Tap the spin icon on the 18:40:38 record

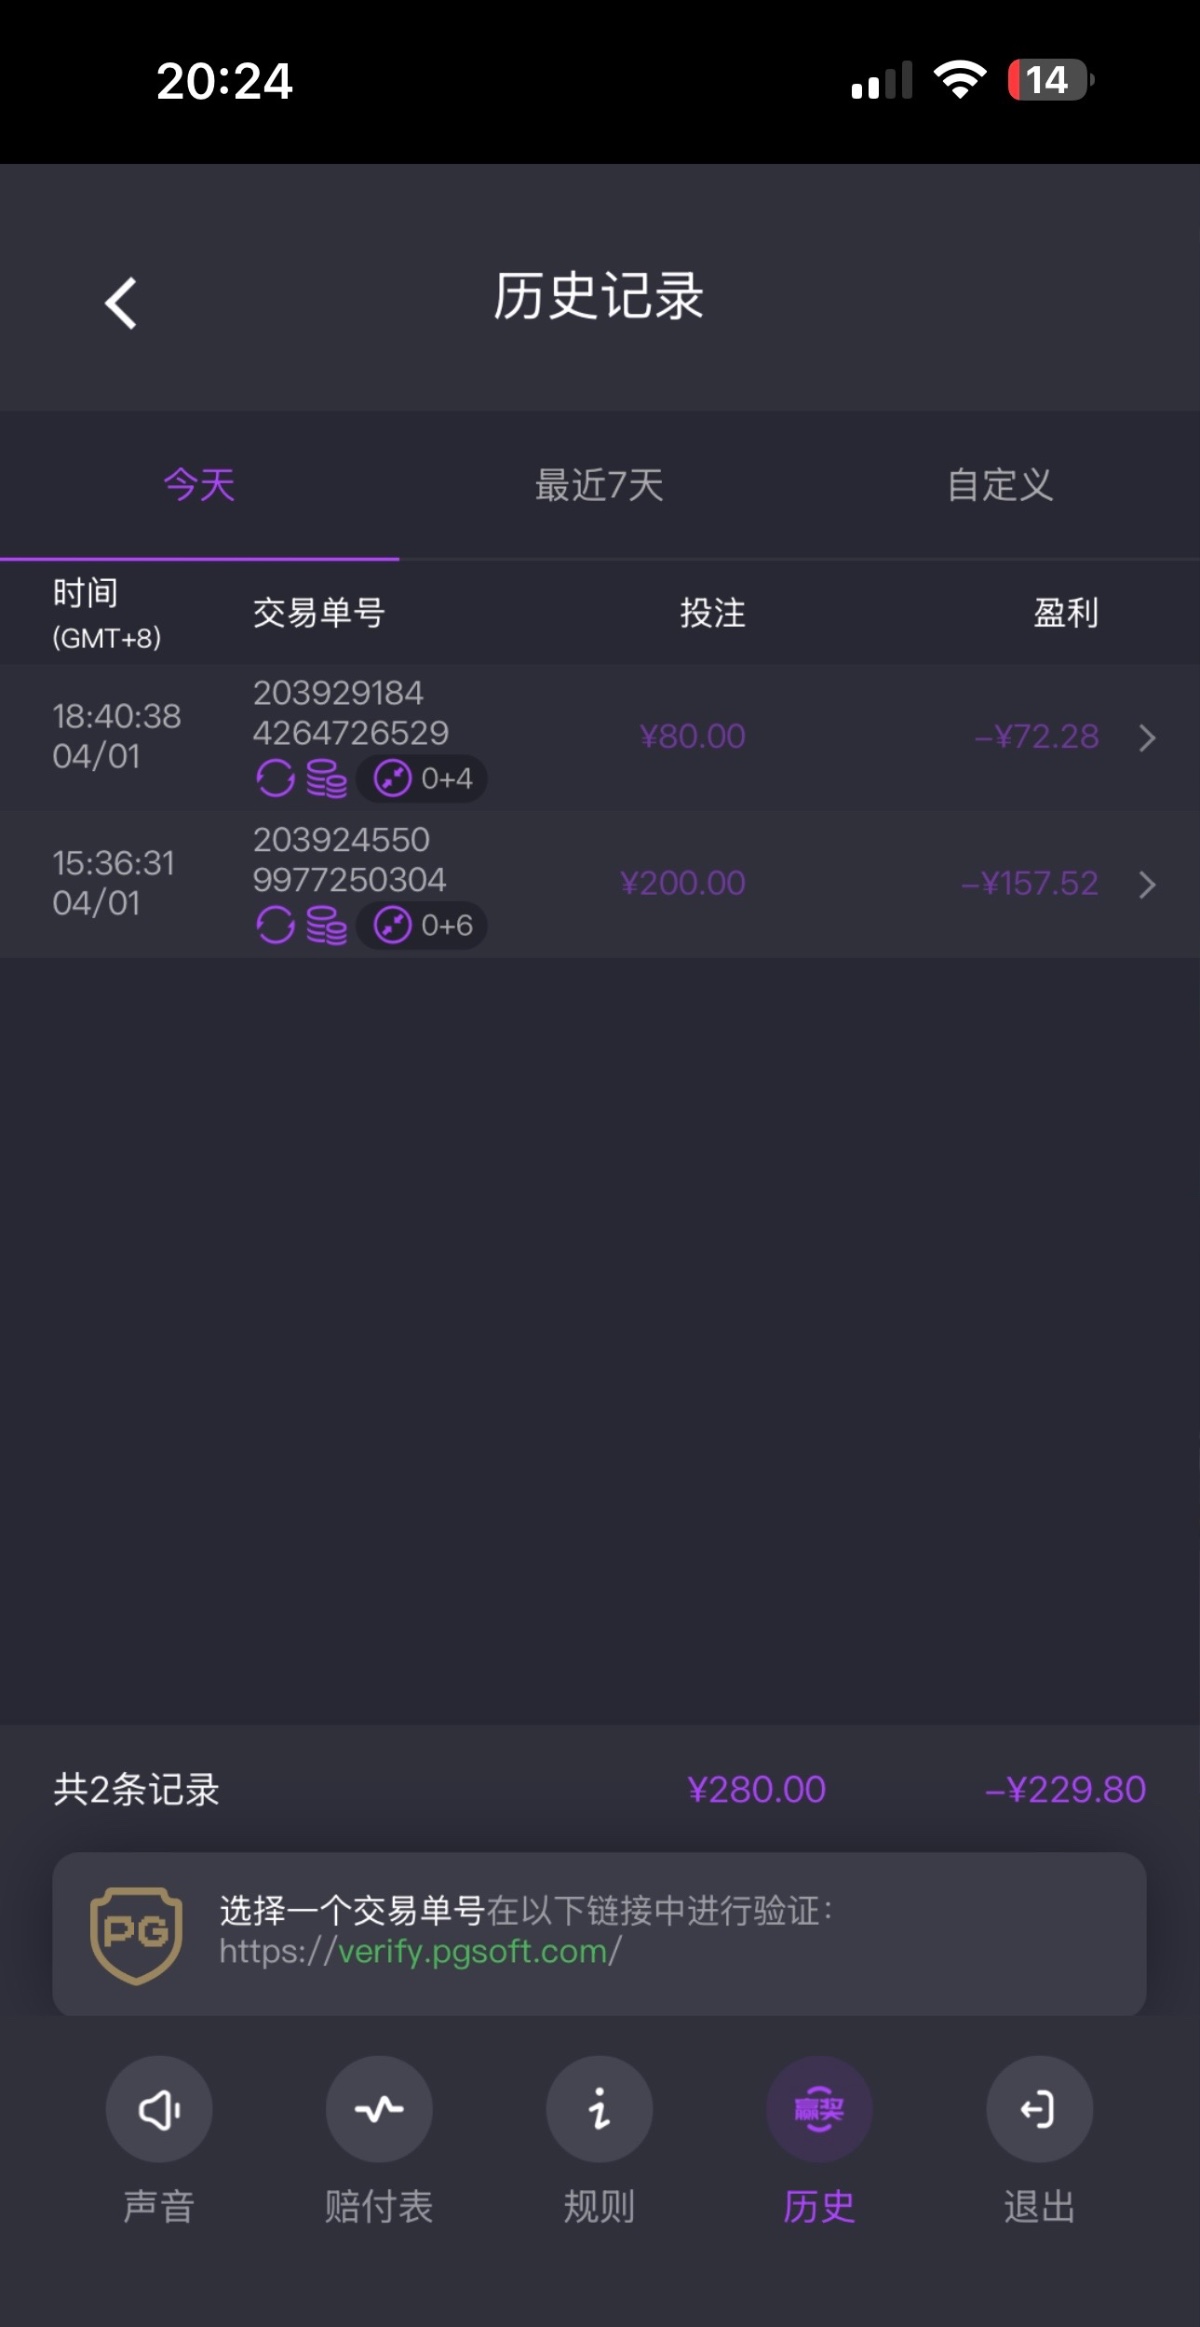275,778
